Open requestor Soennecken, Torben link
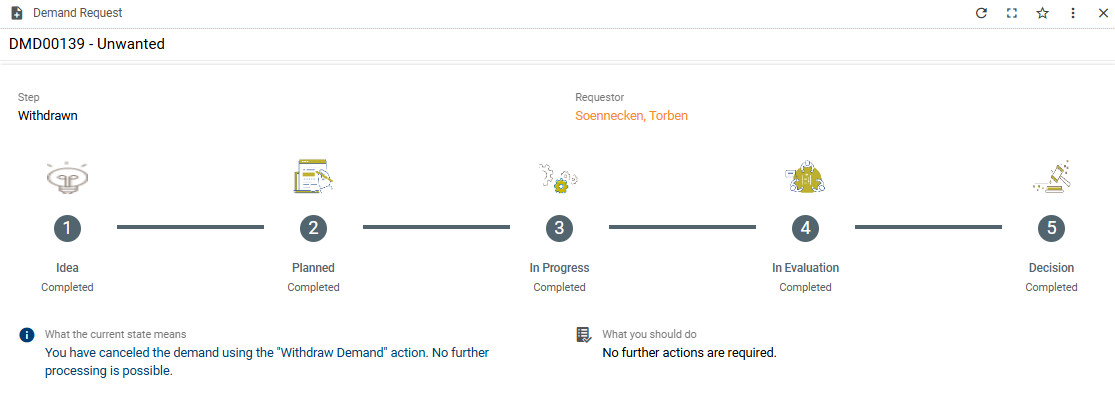1115x394 pixels. (631, 115)
